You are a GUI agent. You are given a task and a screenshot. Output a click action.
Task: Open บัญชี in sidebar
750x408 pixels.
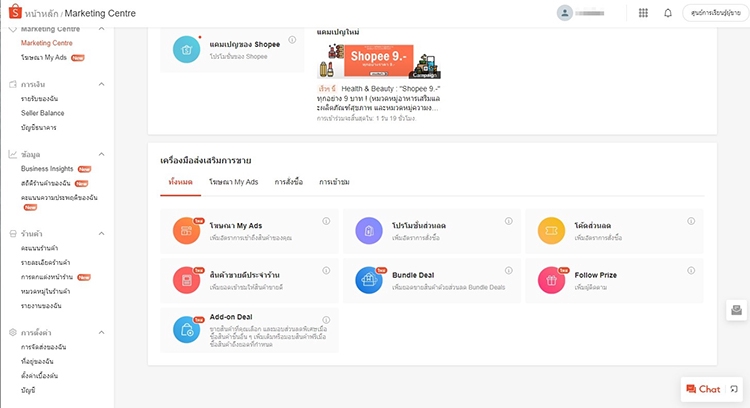pos(28,390)
